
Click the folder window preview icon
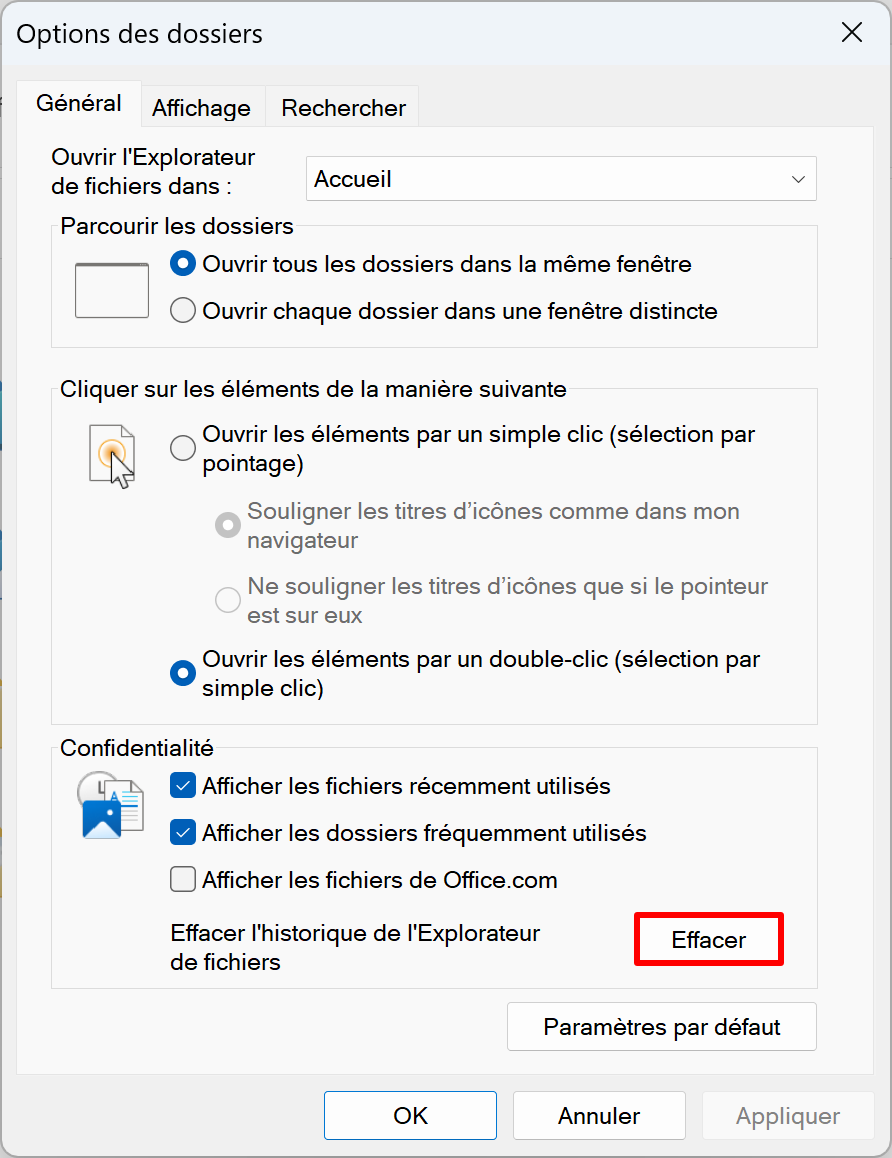click(x=112, y=290)
